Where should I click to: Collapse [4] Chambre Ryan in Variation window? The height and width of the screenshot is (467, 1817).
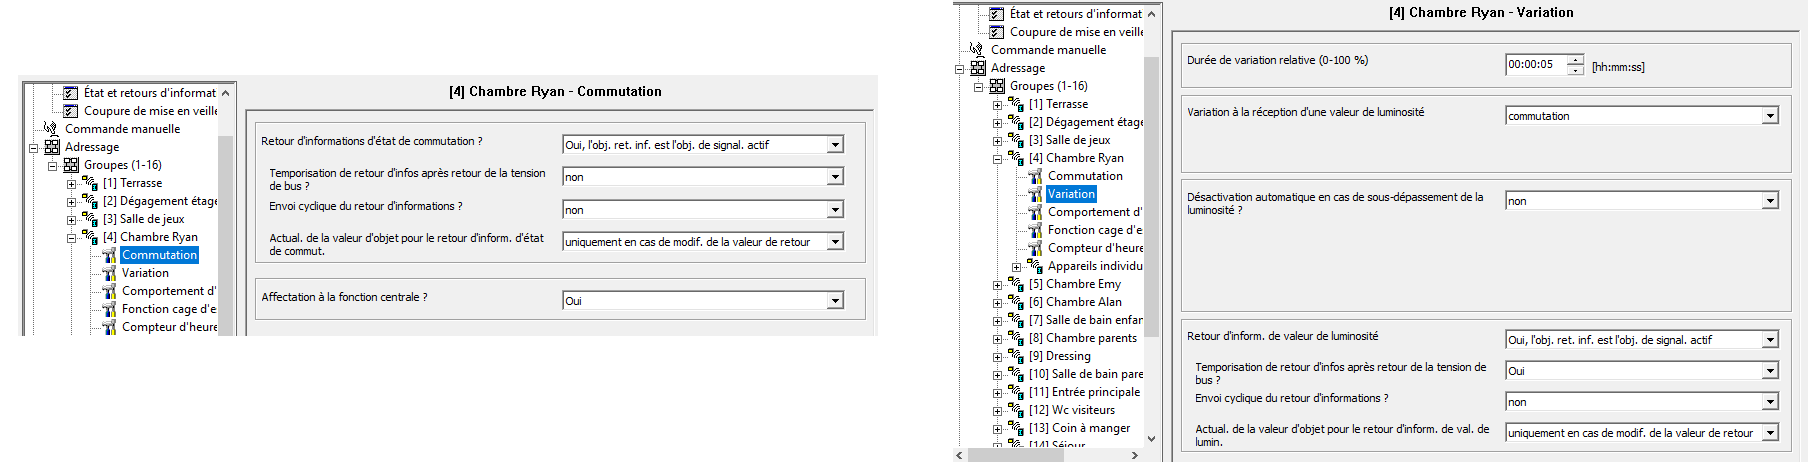click(x=997, y=159)
